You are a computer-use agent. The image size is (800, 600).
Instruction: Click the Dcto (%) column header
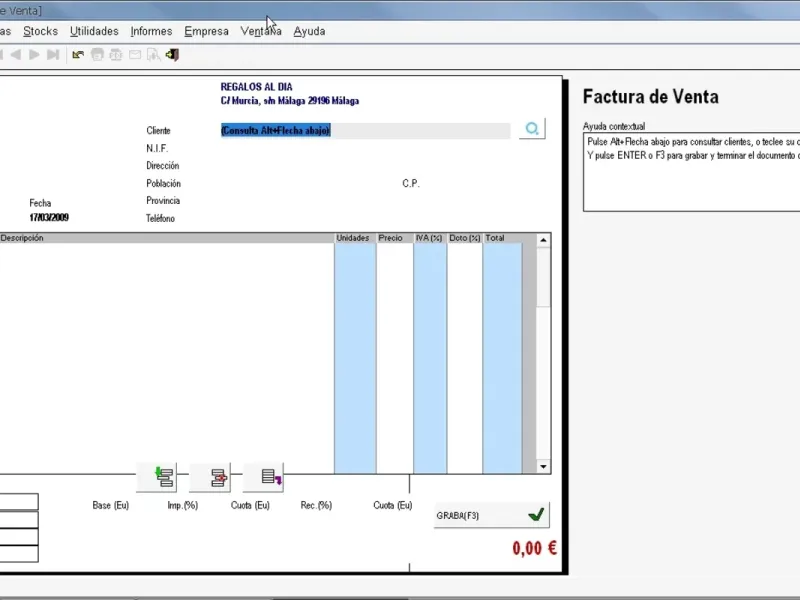click(465, 238)
